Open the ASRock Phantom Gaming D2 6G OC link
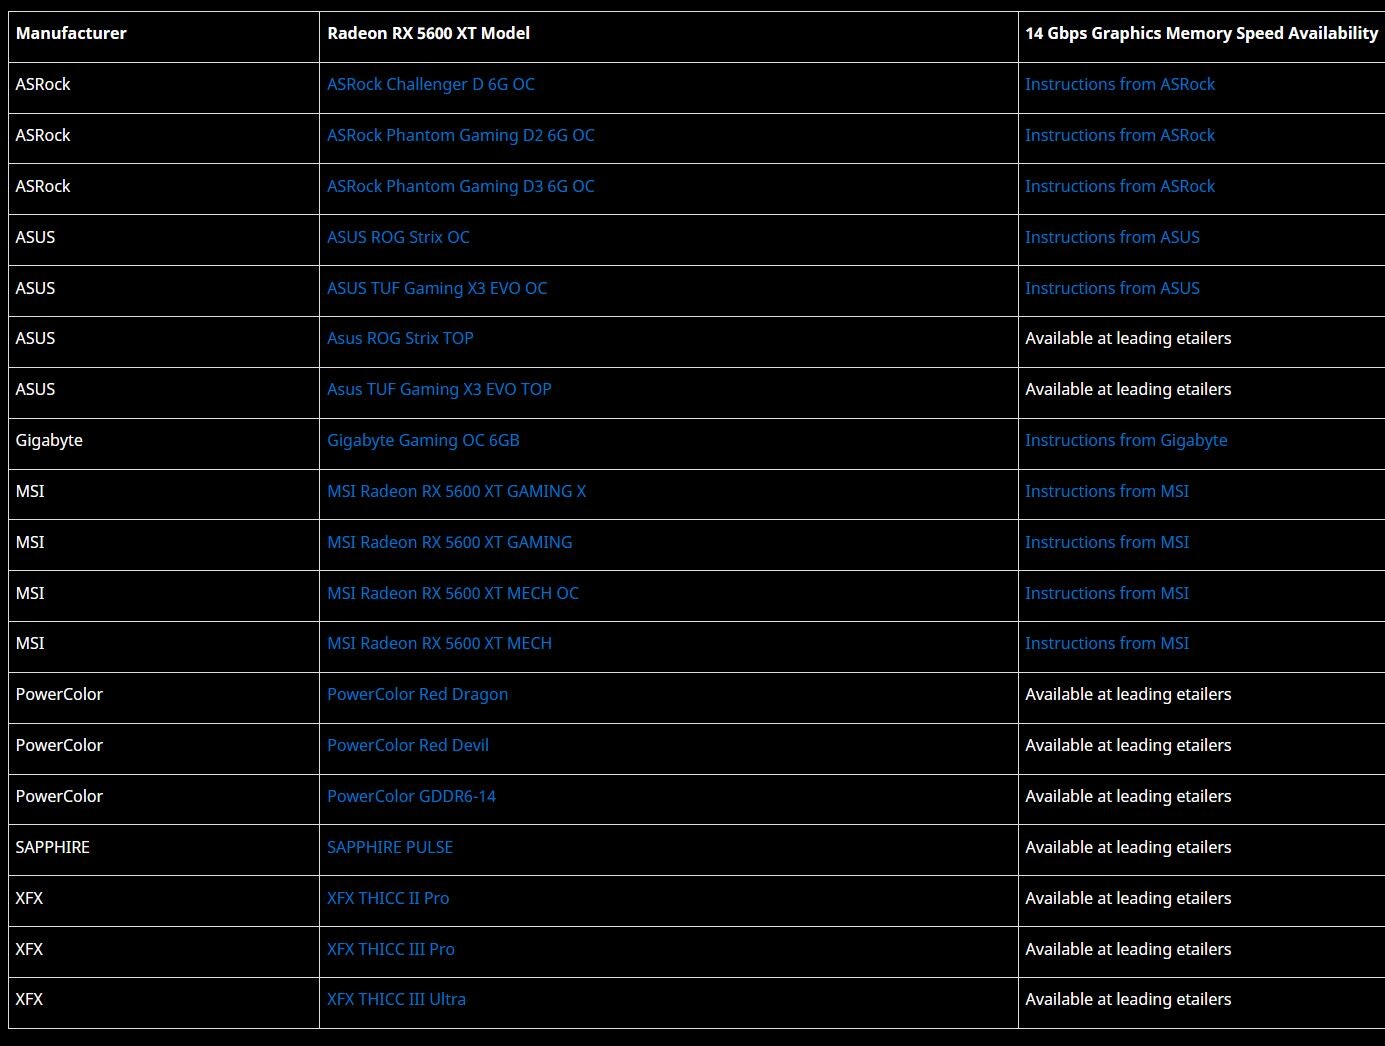The image size is (1385, 1046). pos(460,136)
